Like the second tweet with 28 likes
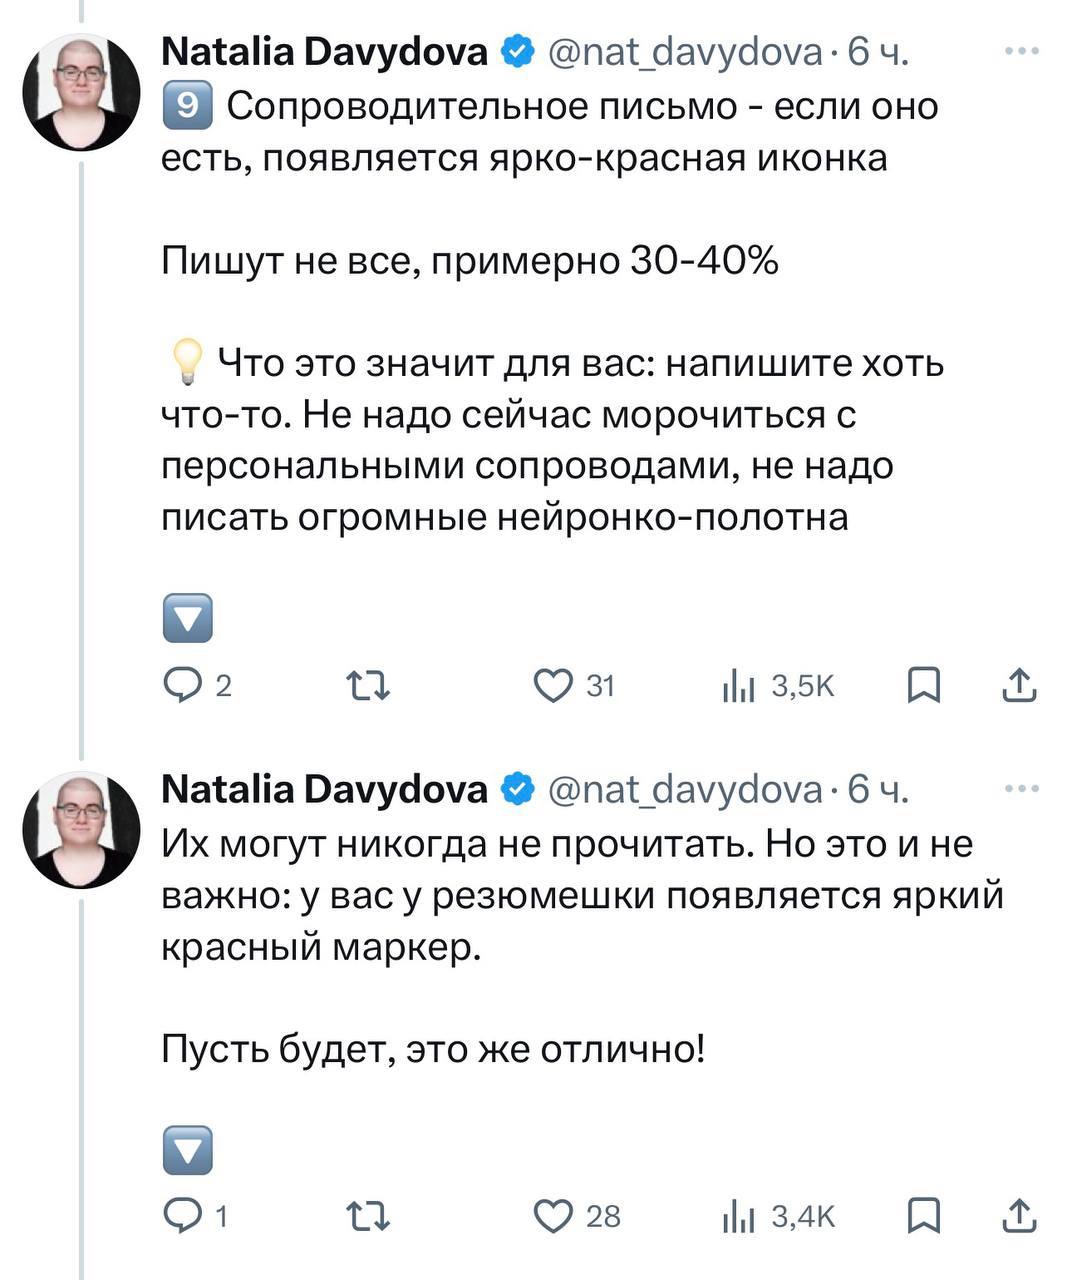Screen dimensions: 1067x1280 click(x=552, y=1216)
